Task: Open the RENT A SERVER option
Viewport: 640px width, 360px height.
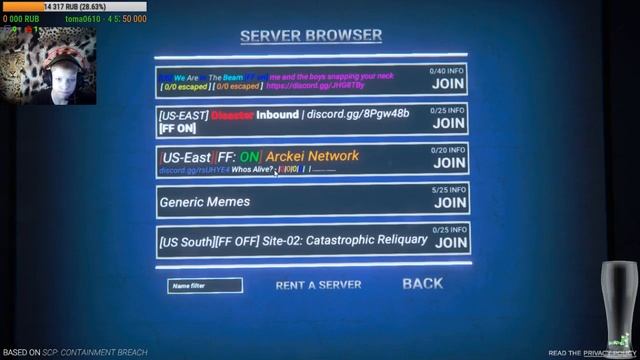Action: (x=318, y=285)
